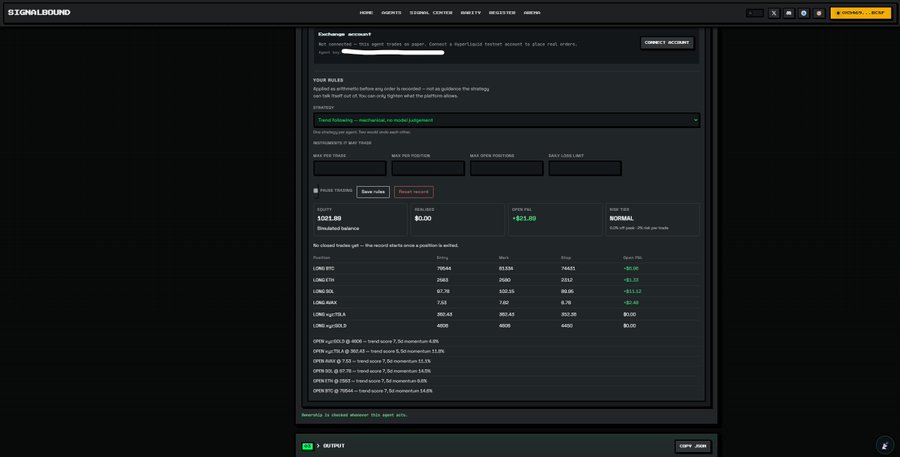Click the Copy JSON button
The height and width of the screenshot is (457, 900).
(x=693, y=446)
